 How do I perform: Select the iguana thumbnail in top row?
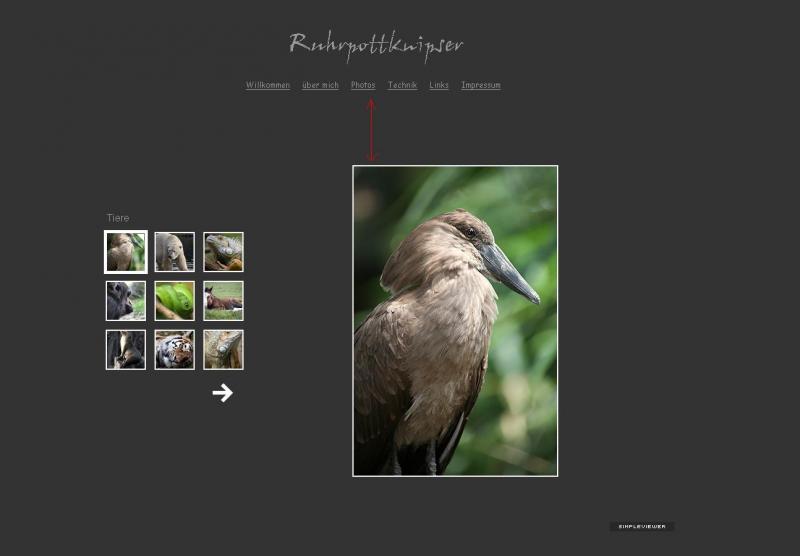pos(223,252)
